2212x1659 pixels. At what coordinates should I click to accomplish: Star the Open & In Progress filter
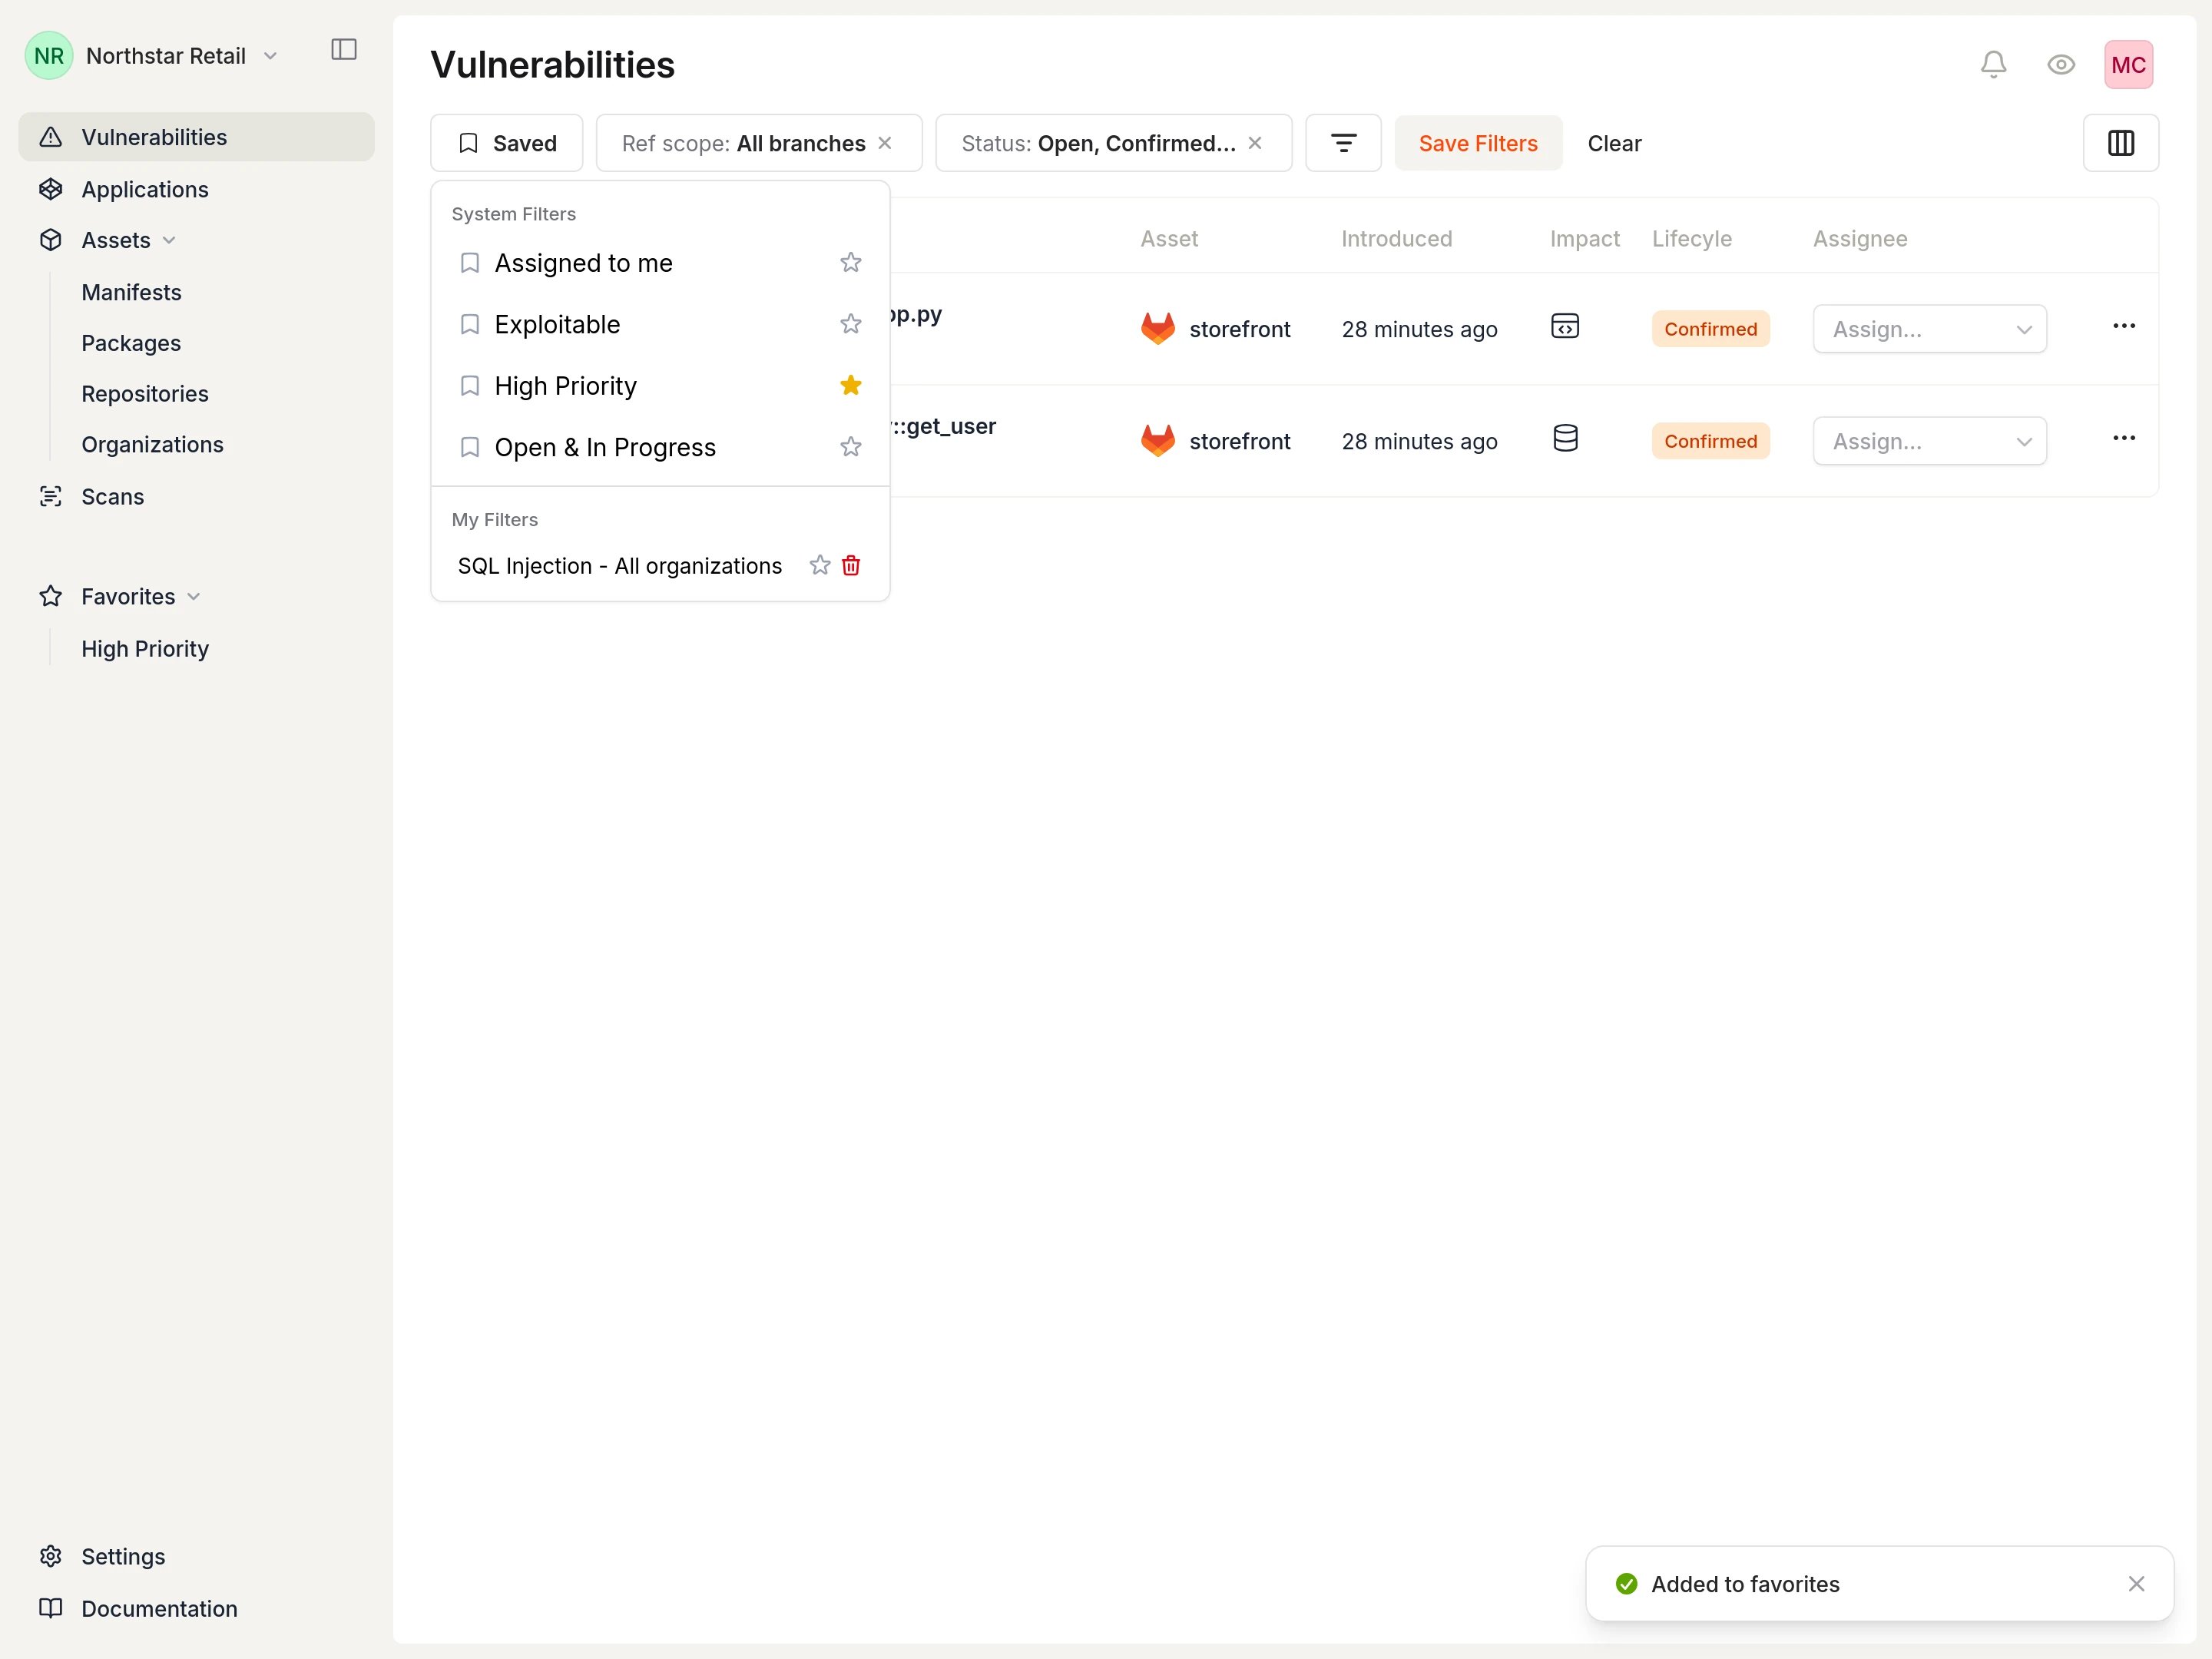pyautogui.click(x=850, y=447)
